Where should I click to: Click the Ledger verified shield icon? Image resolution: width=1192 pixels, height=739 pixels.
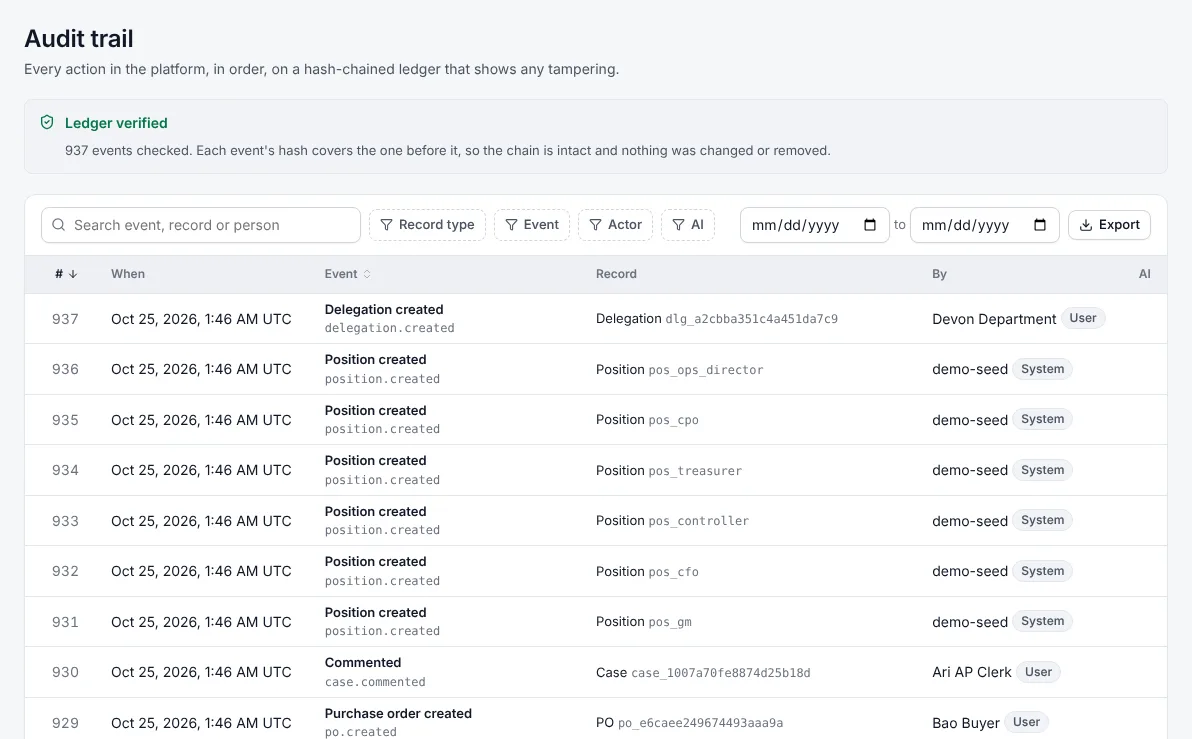pos(47,122)
